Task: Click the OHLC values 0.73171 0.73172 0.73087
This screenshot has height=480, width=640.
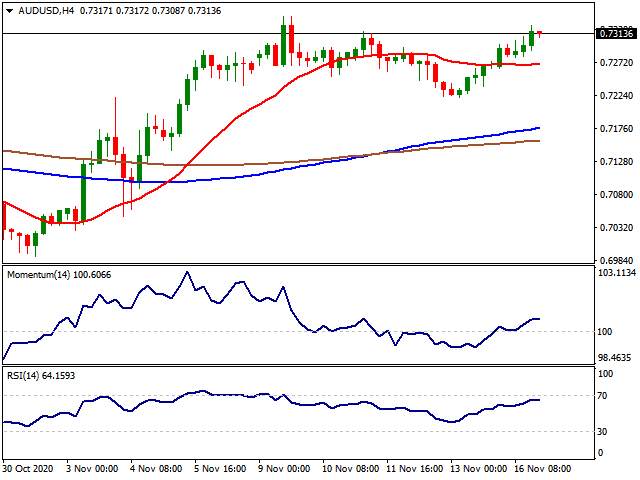Action: point(132,11)
